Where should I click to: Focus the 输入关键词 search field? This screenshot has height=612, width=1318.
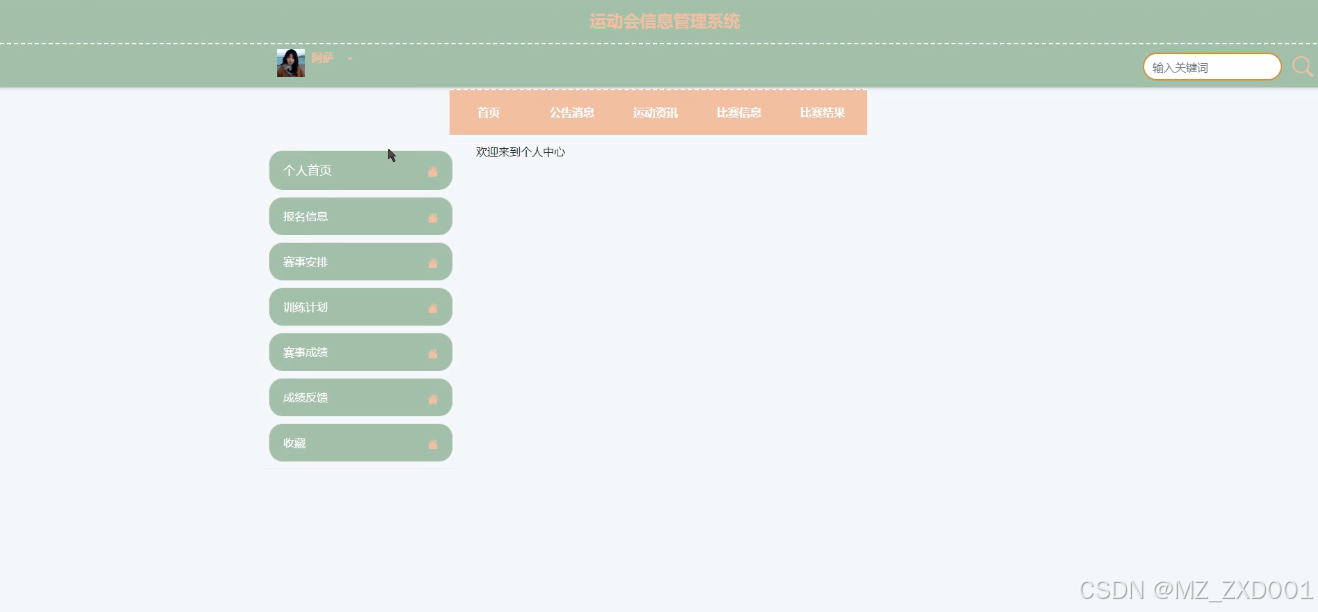point(1212,67)
